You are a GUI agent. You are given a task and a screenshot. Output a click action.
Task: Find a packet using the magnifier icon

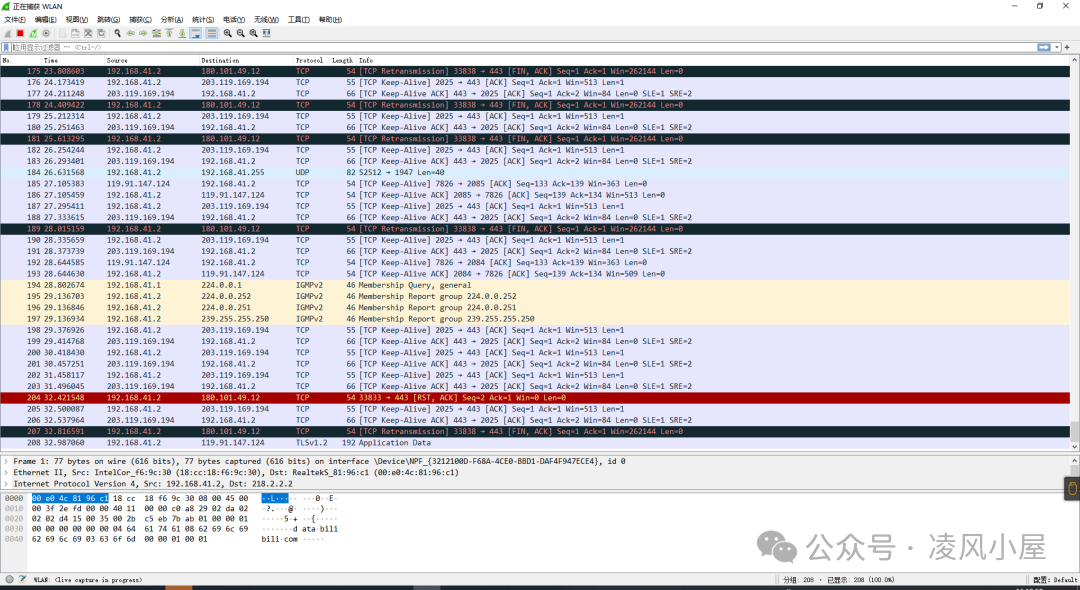point(117,33)
